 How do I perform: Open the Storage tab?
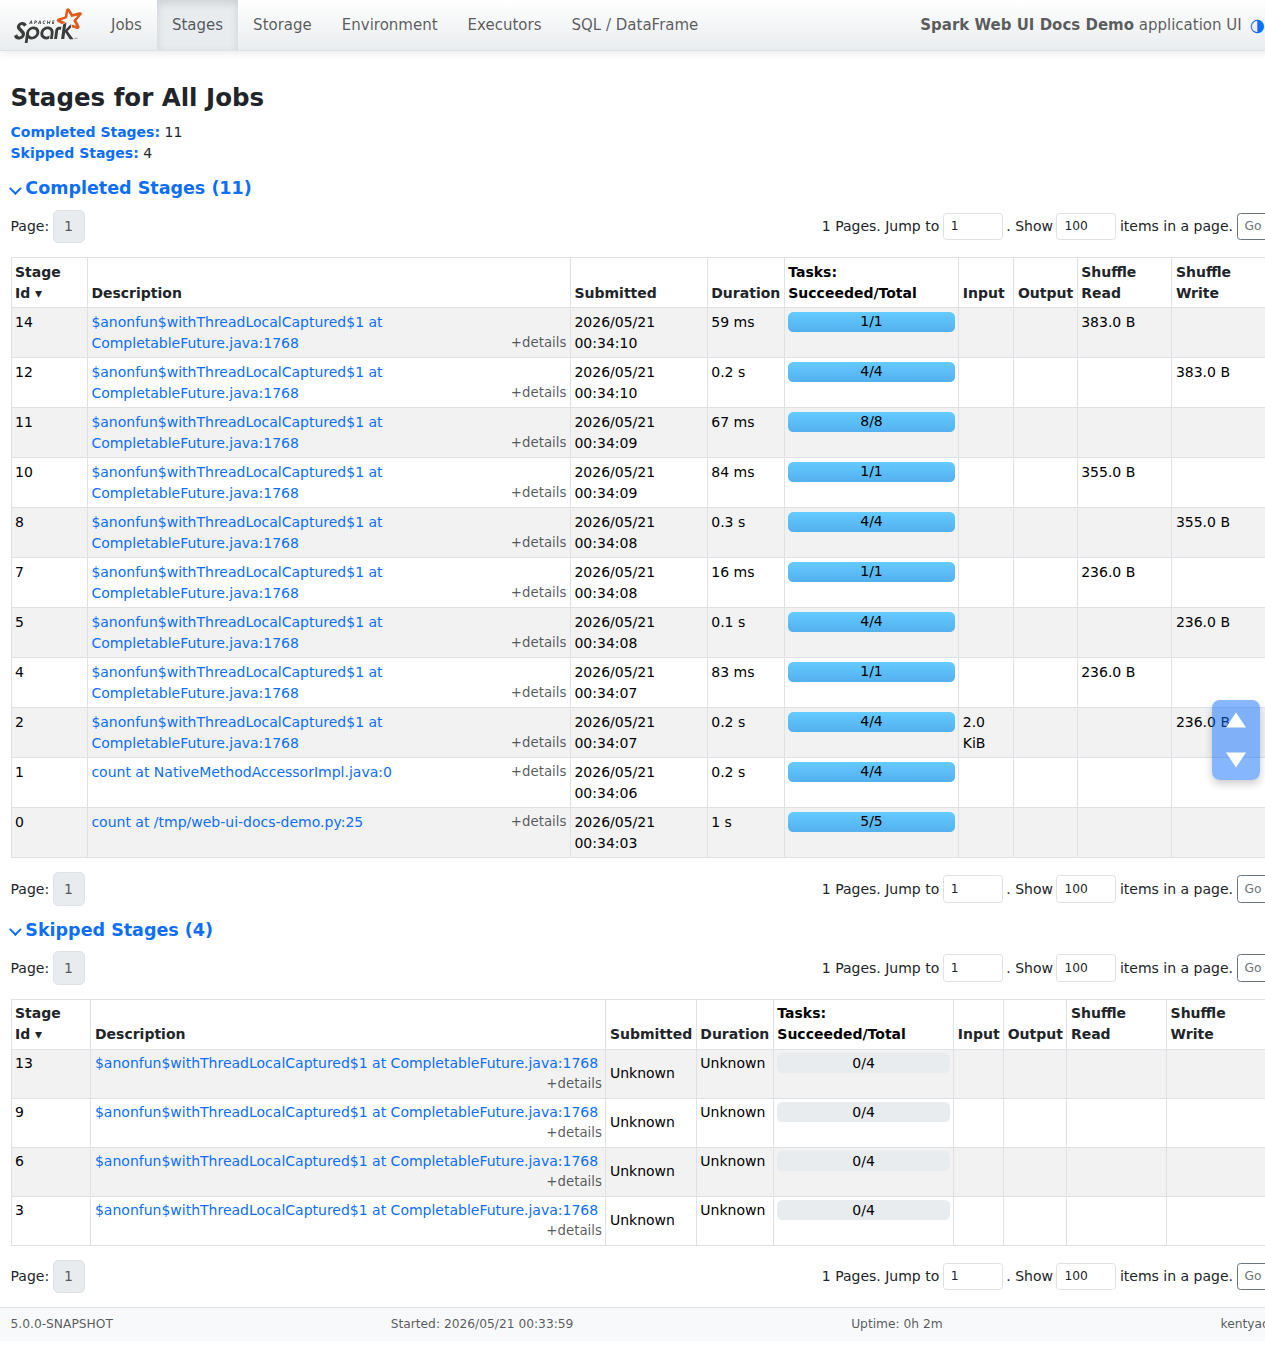point(282,25)
